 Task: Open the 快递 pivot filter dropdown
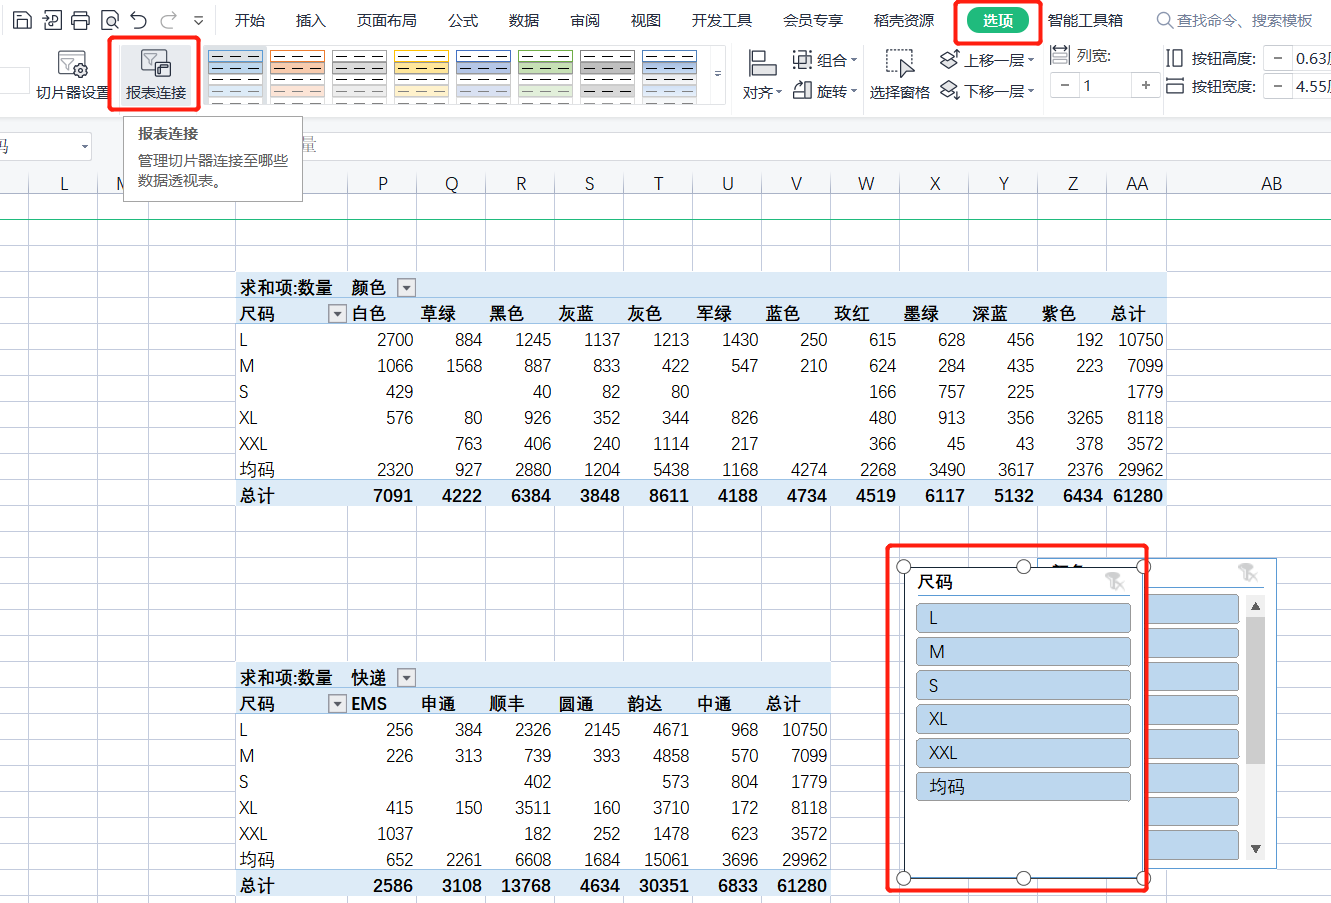406,678
